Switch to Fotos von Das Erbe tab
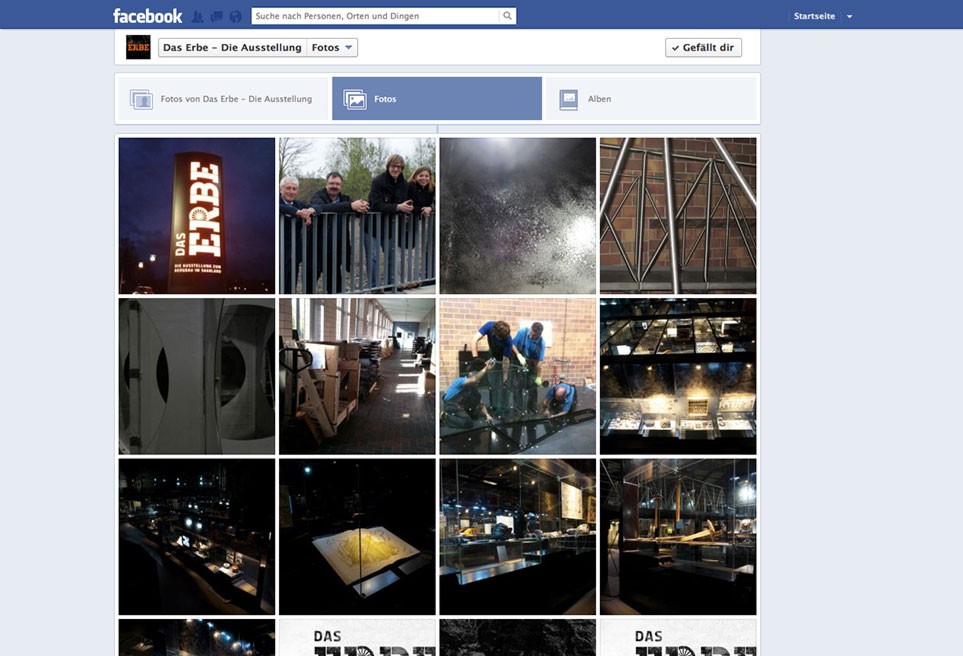The width and height of the screenshot is (963, 656). (x=224, y=99)
